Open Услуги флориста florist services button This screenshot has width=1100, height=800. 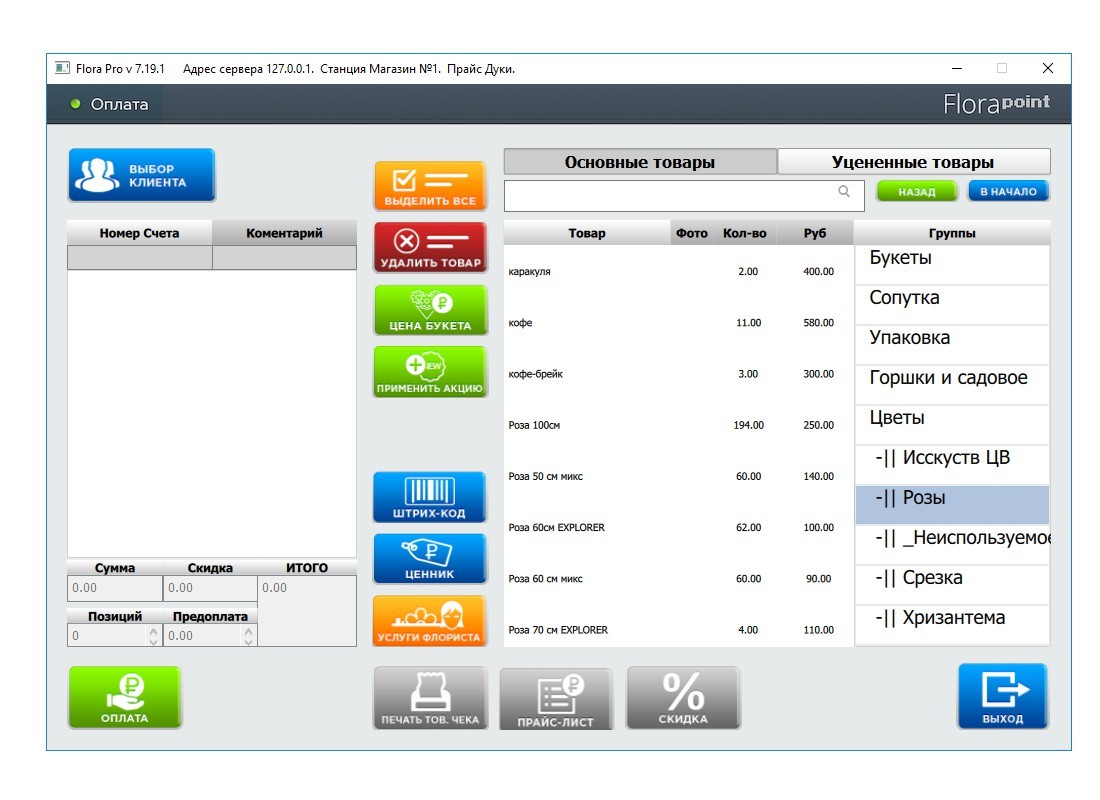pos(430,620)
